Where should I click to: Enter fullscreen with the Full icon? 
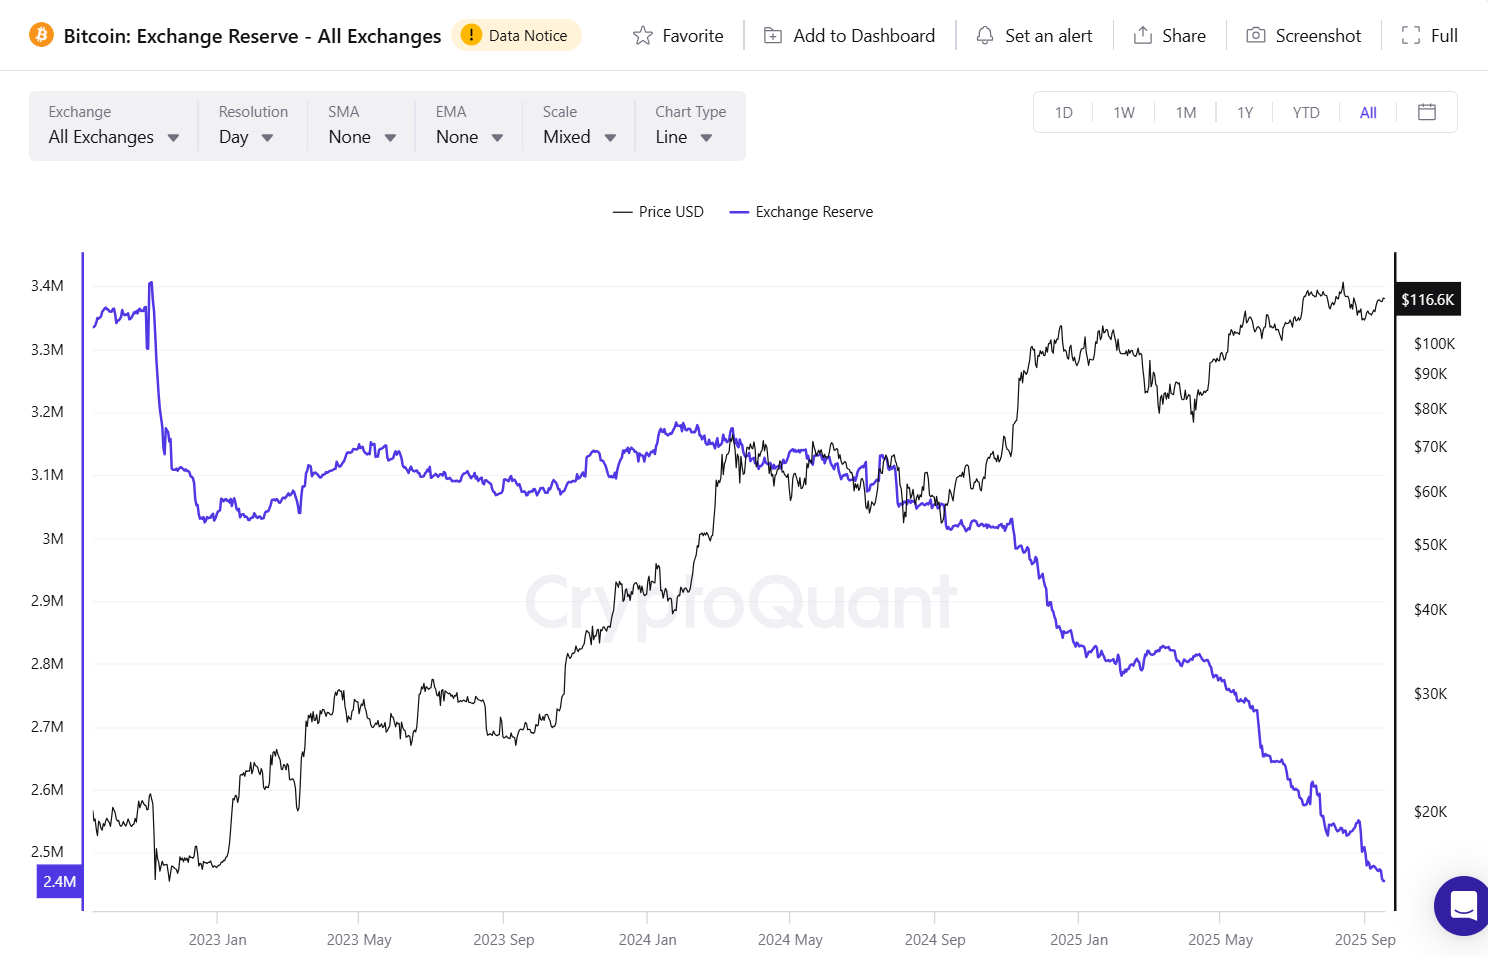[x=1411, y=36]
